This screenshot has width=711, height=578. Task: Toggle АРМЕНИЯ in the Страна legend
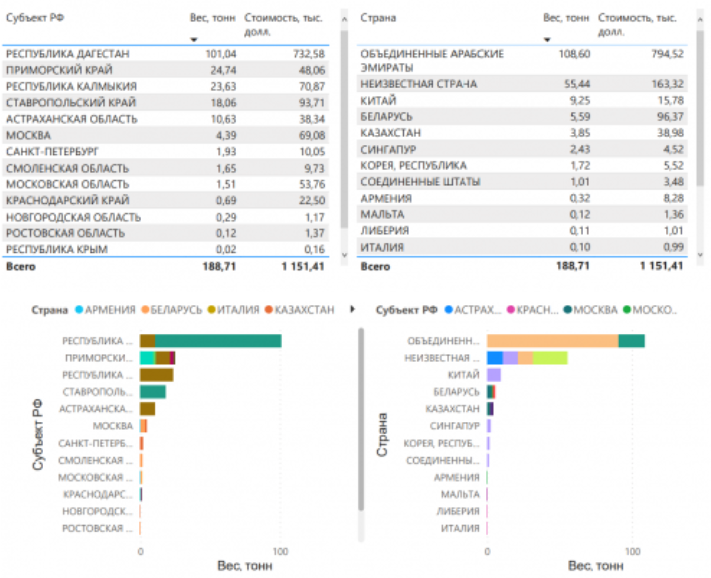pos(108,310)
